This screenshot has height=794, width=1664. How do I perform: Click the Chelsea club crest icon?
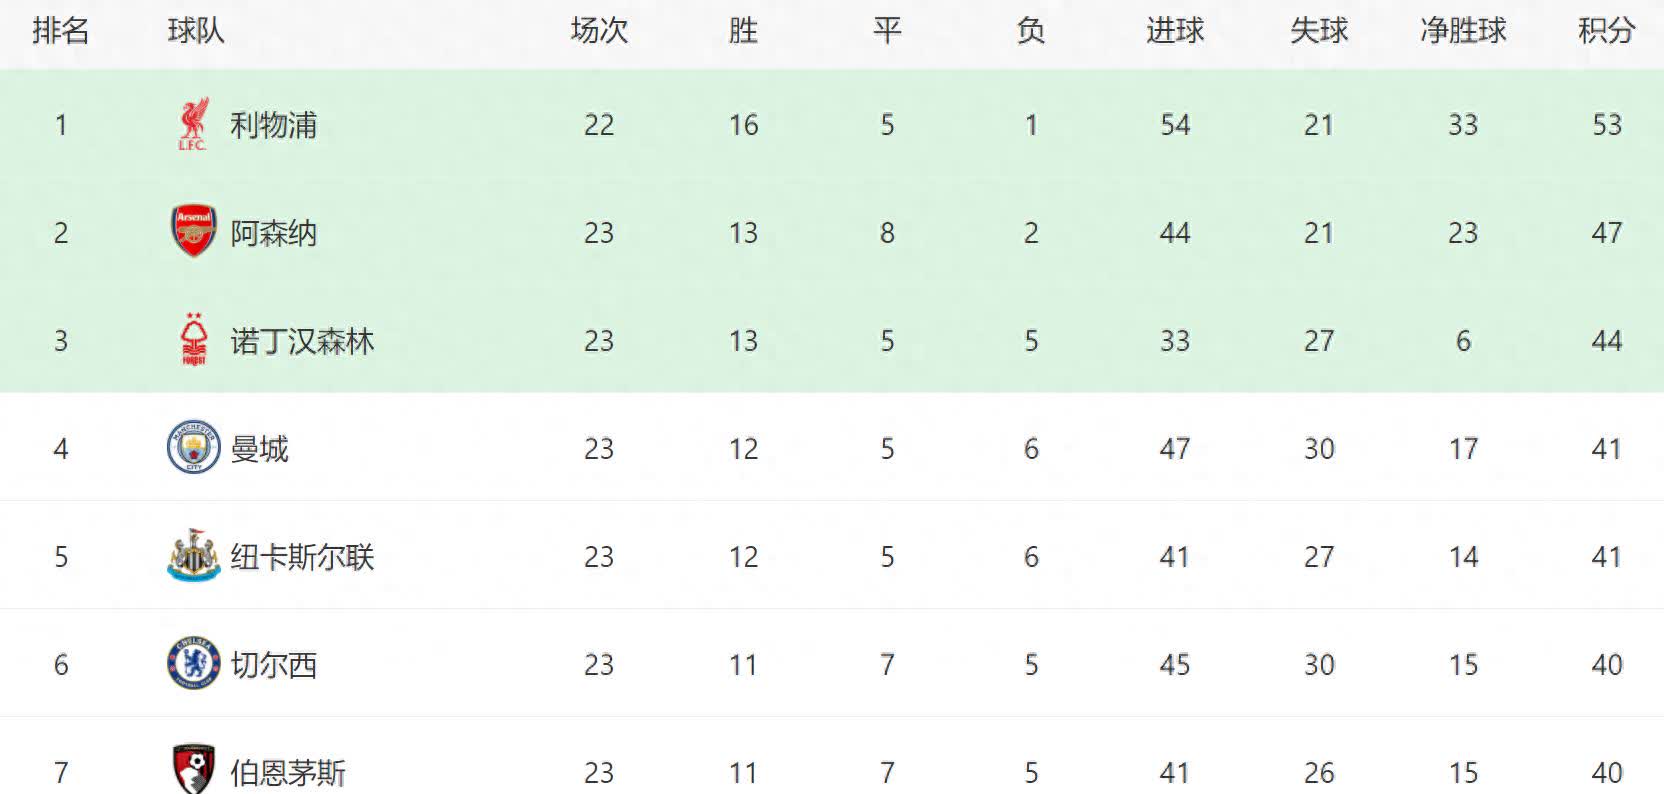[x=193, y=664]
